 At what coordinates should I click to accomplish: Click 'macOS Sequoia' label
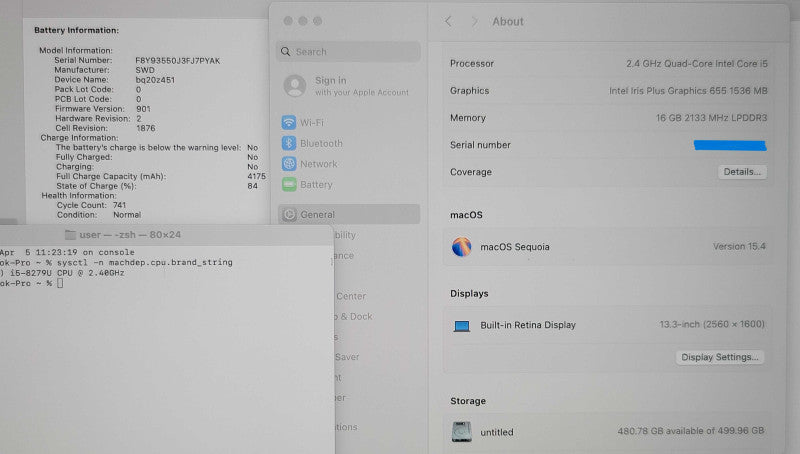(515, 247)
